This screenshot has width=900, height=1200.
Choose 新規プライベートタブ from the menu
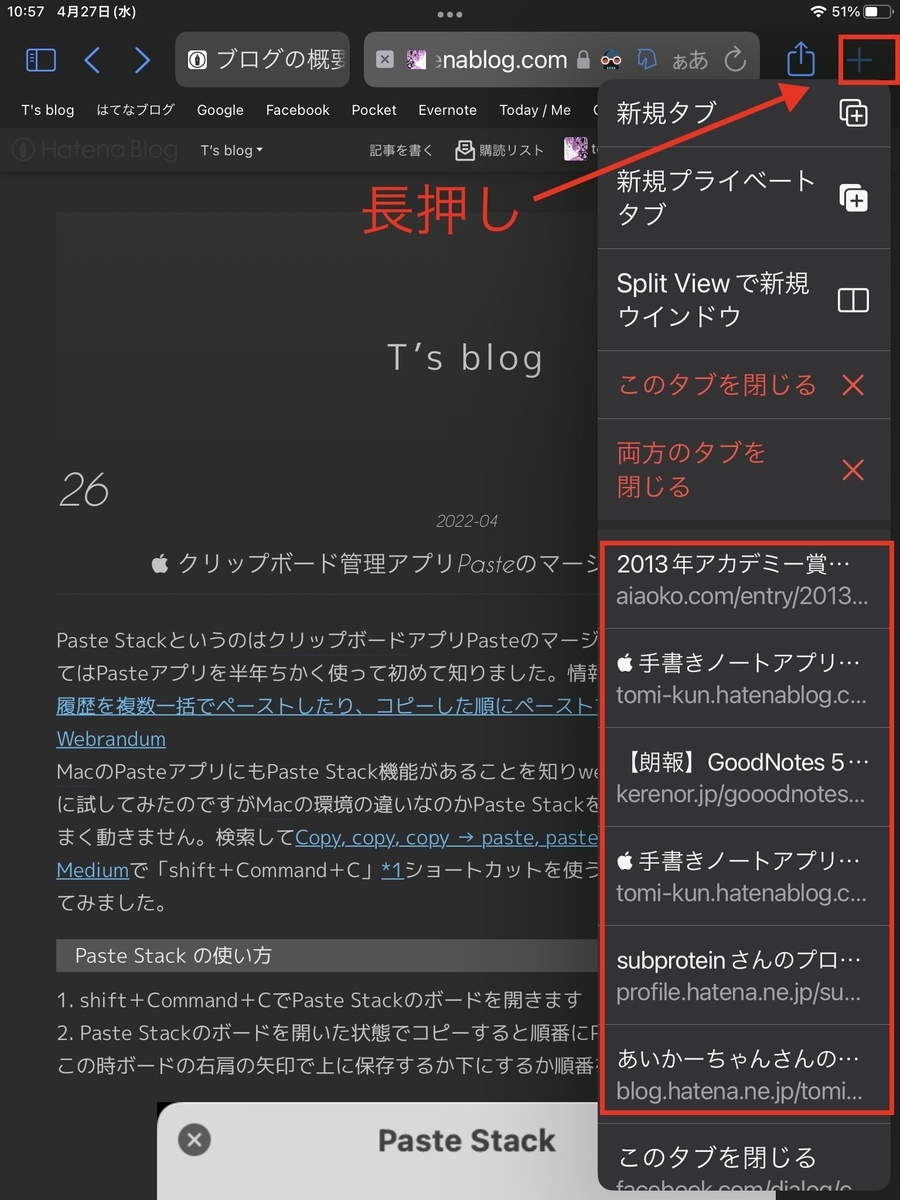pyautogui.click(x=744, y=198)
